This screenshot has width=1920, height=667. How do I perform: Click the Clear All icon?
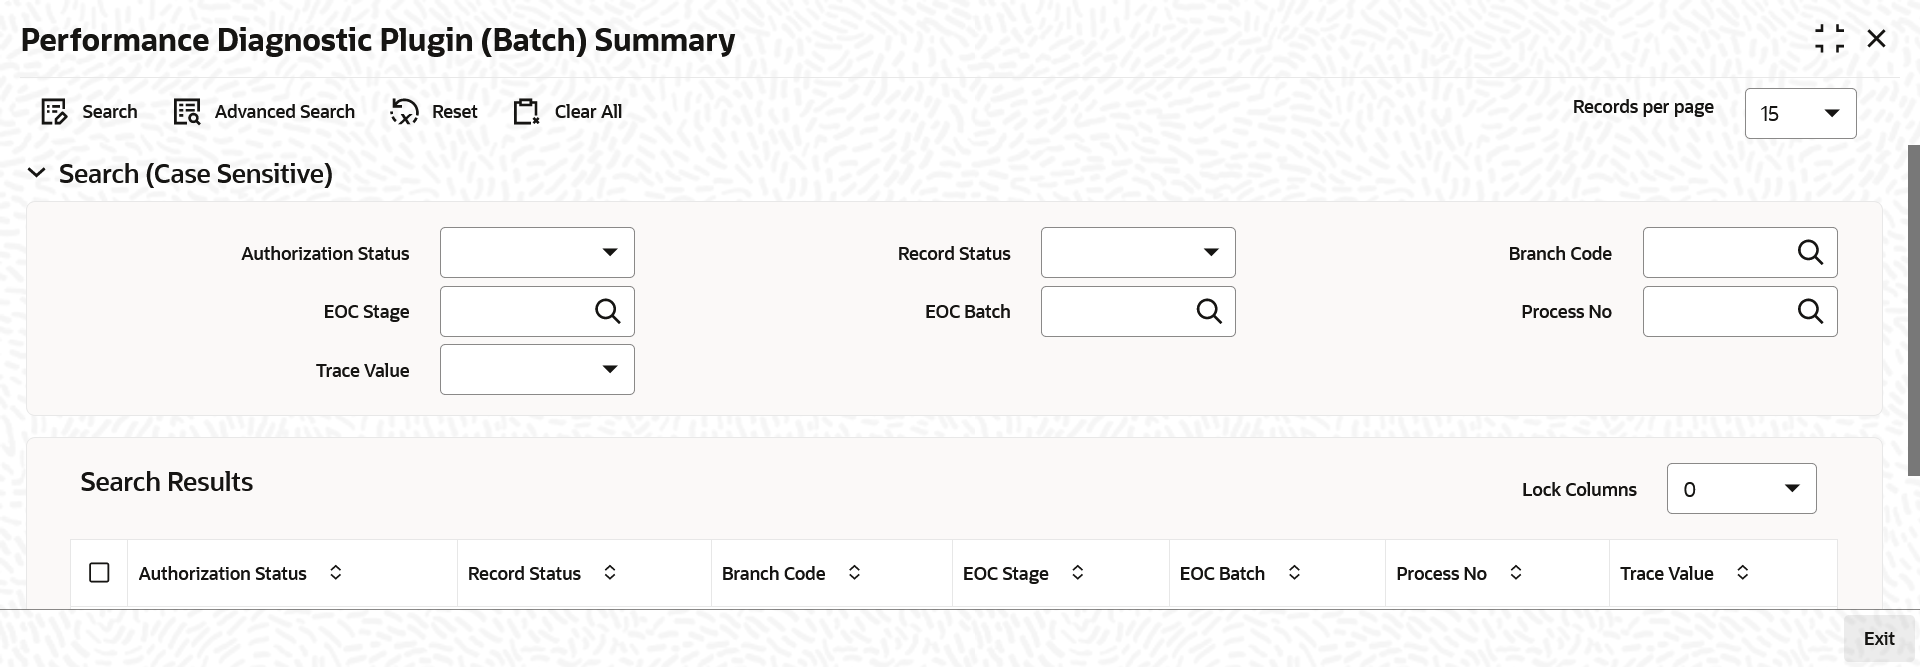pyautogui.click(x=527, y=111)
